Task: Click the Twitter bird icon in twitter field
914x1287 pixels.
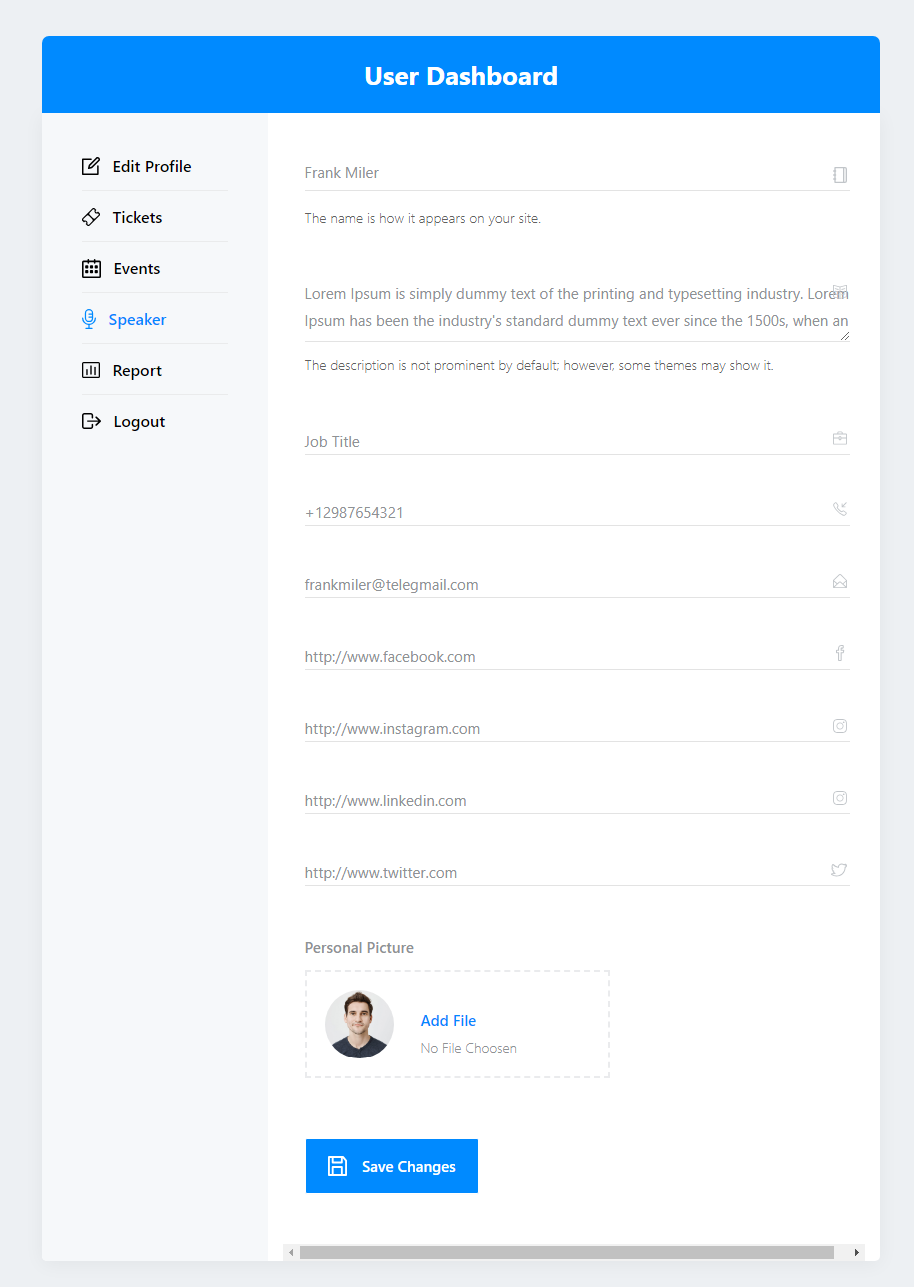Action: (839, 870)
